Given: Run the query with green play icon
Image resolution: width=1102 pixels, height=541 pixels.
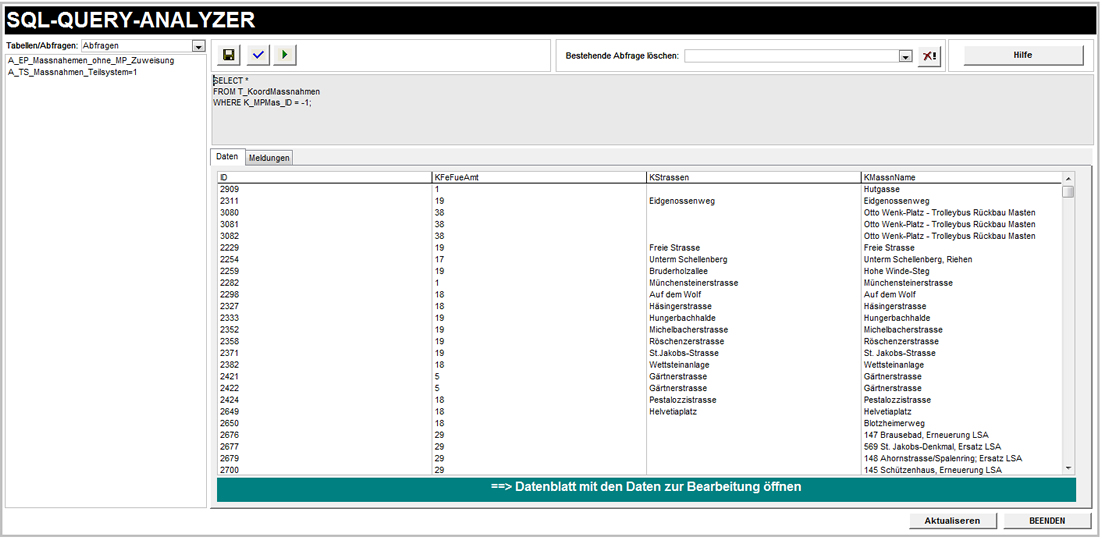Looking at the screenshot, I should click(x=285, y=55).
